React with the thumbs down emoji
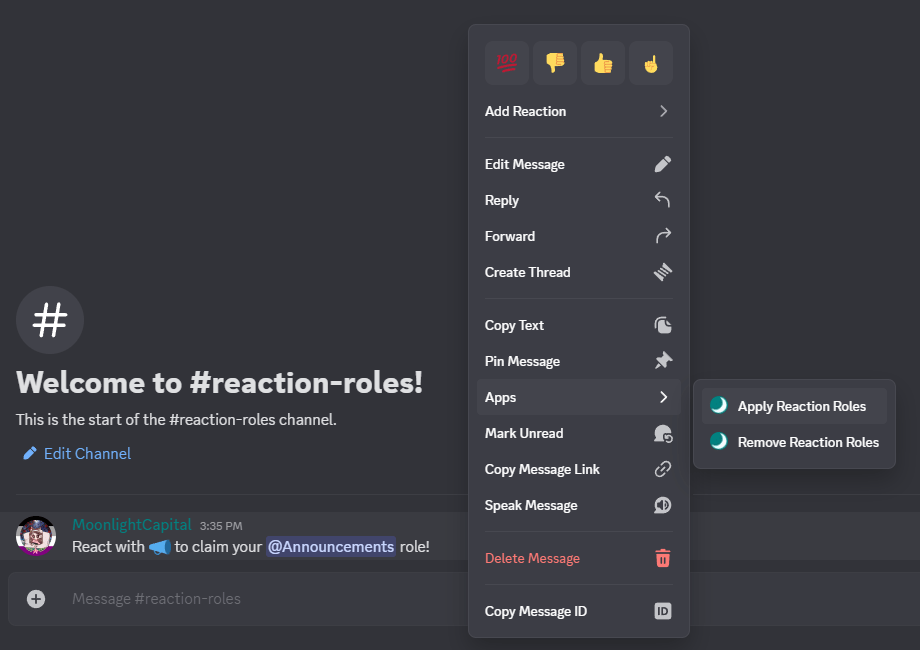Image resolution: width=920 pixels, height=650 pixels. (x=555, y=63)
